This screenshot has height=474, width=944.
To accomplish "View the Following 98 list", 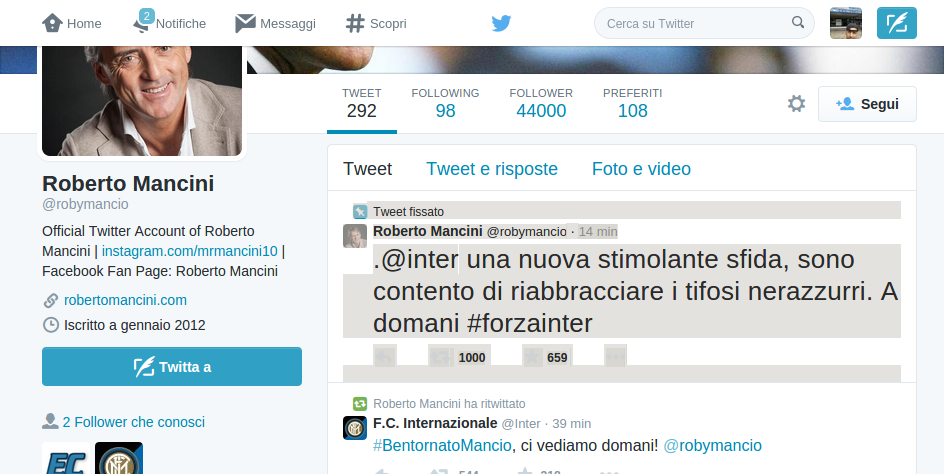I will pos(445,103).
